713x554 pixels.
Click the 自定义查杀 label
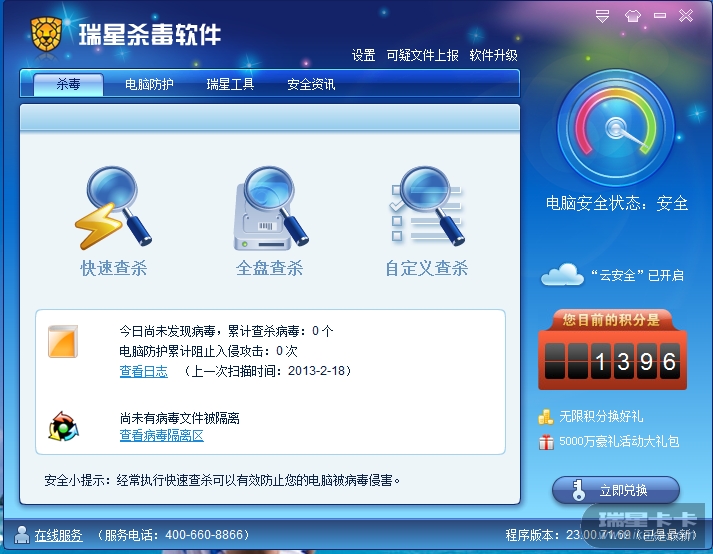(427, 268)
